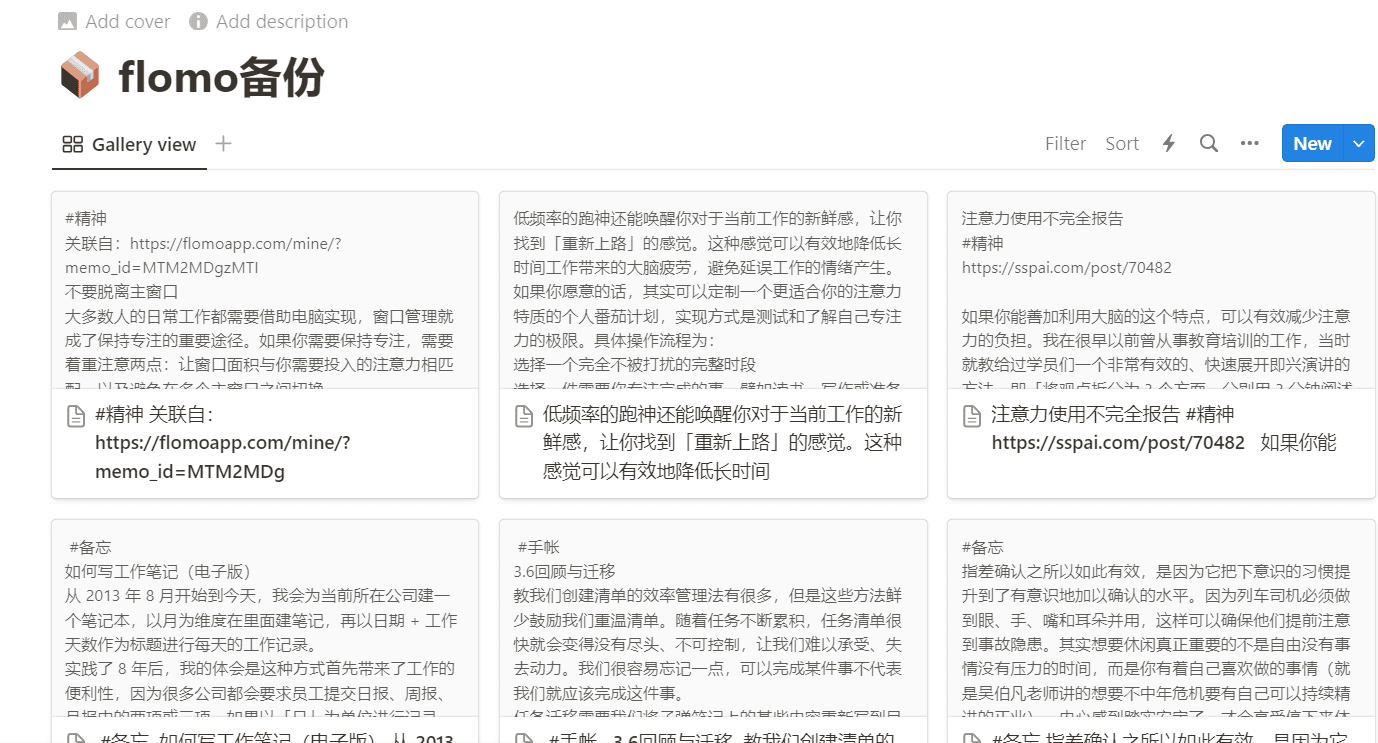1378x743 pixels.
Task: Click the #手帐 tag text
Action: pyautogui.click(x=537, y=547)
